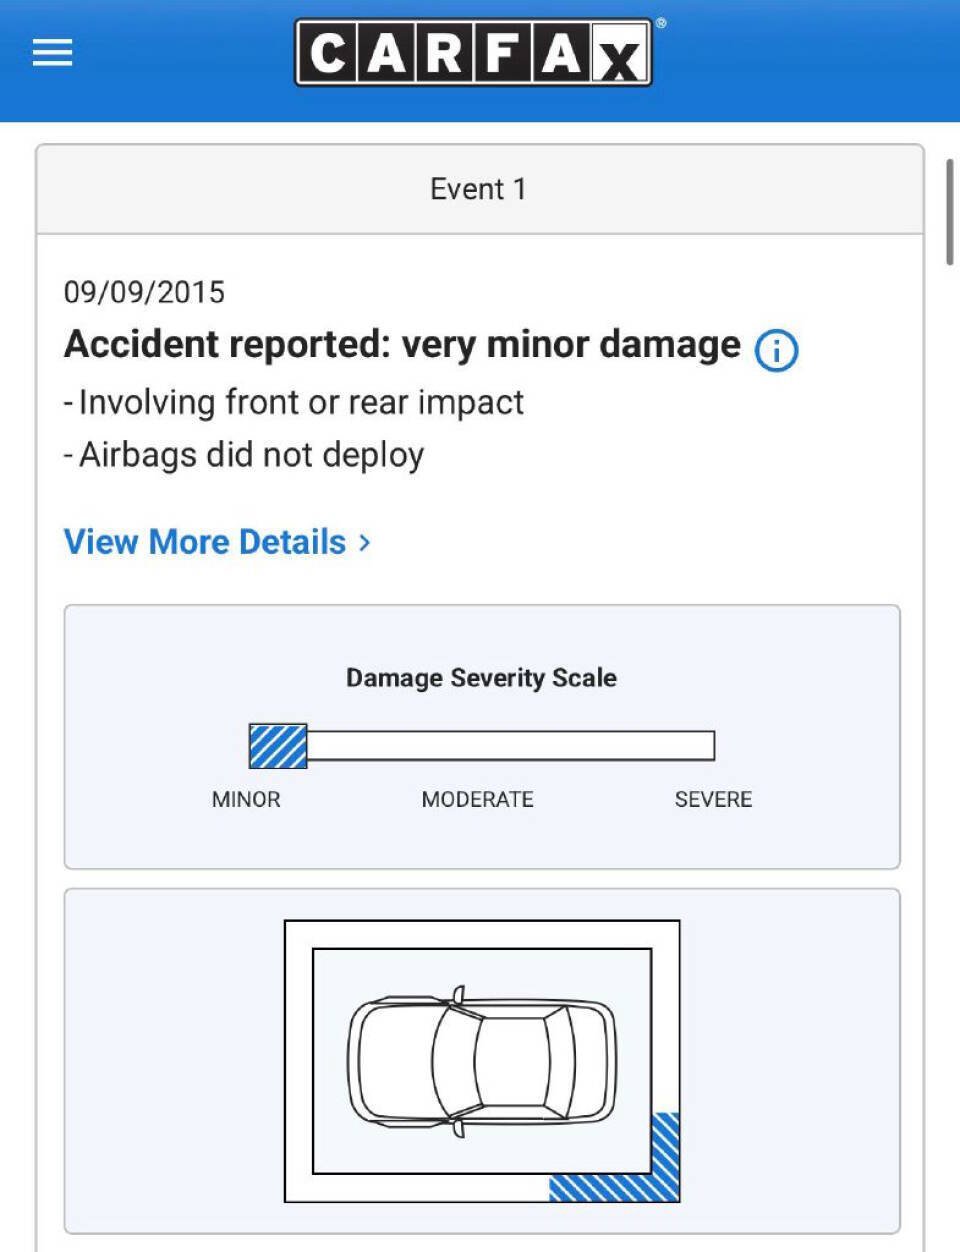Open the accident info circle icon
Image resolution: width=960 pixels, height=1252 pixels.
click(x=776, y=350)
